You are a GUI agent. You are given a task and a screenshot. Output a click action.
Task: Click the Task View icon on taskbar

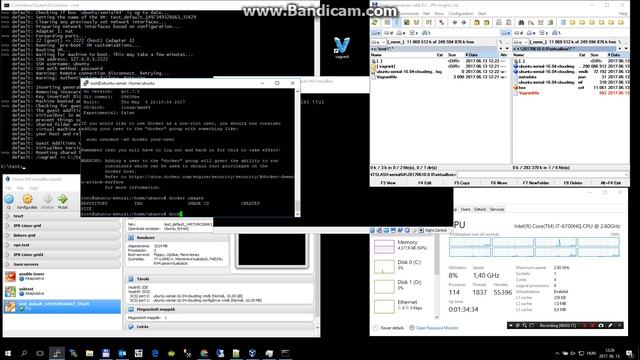point(40,353)
